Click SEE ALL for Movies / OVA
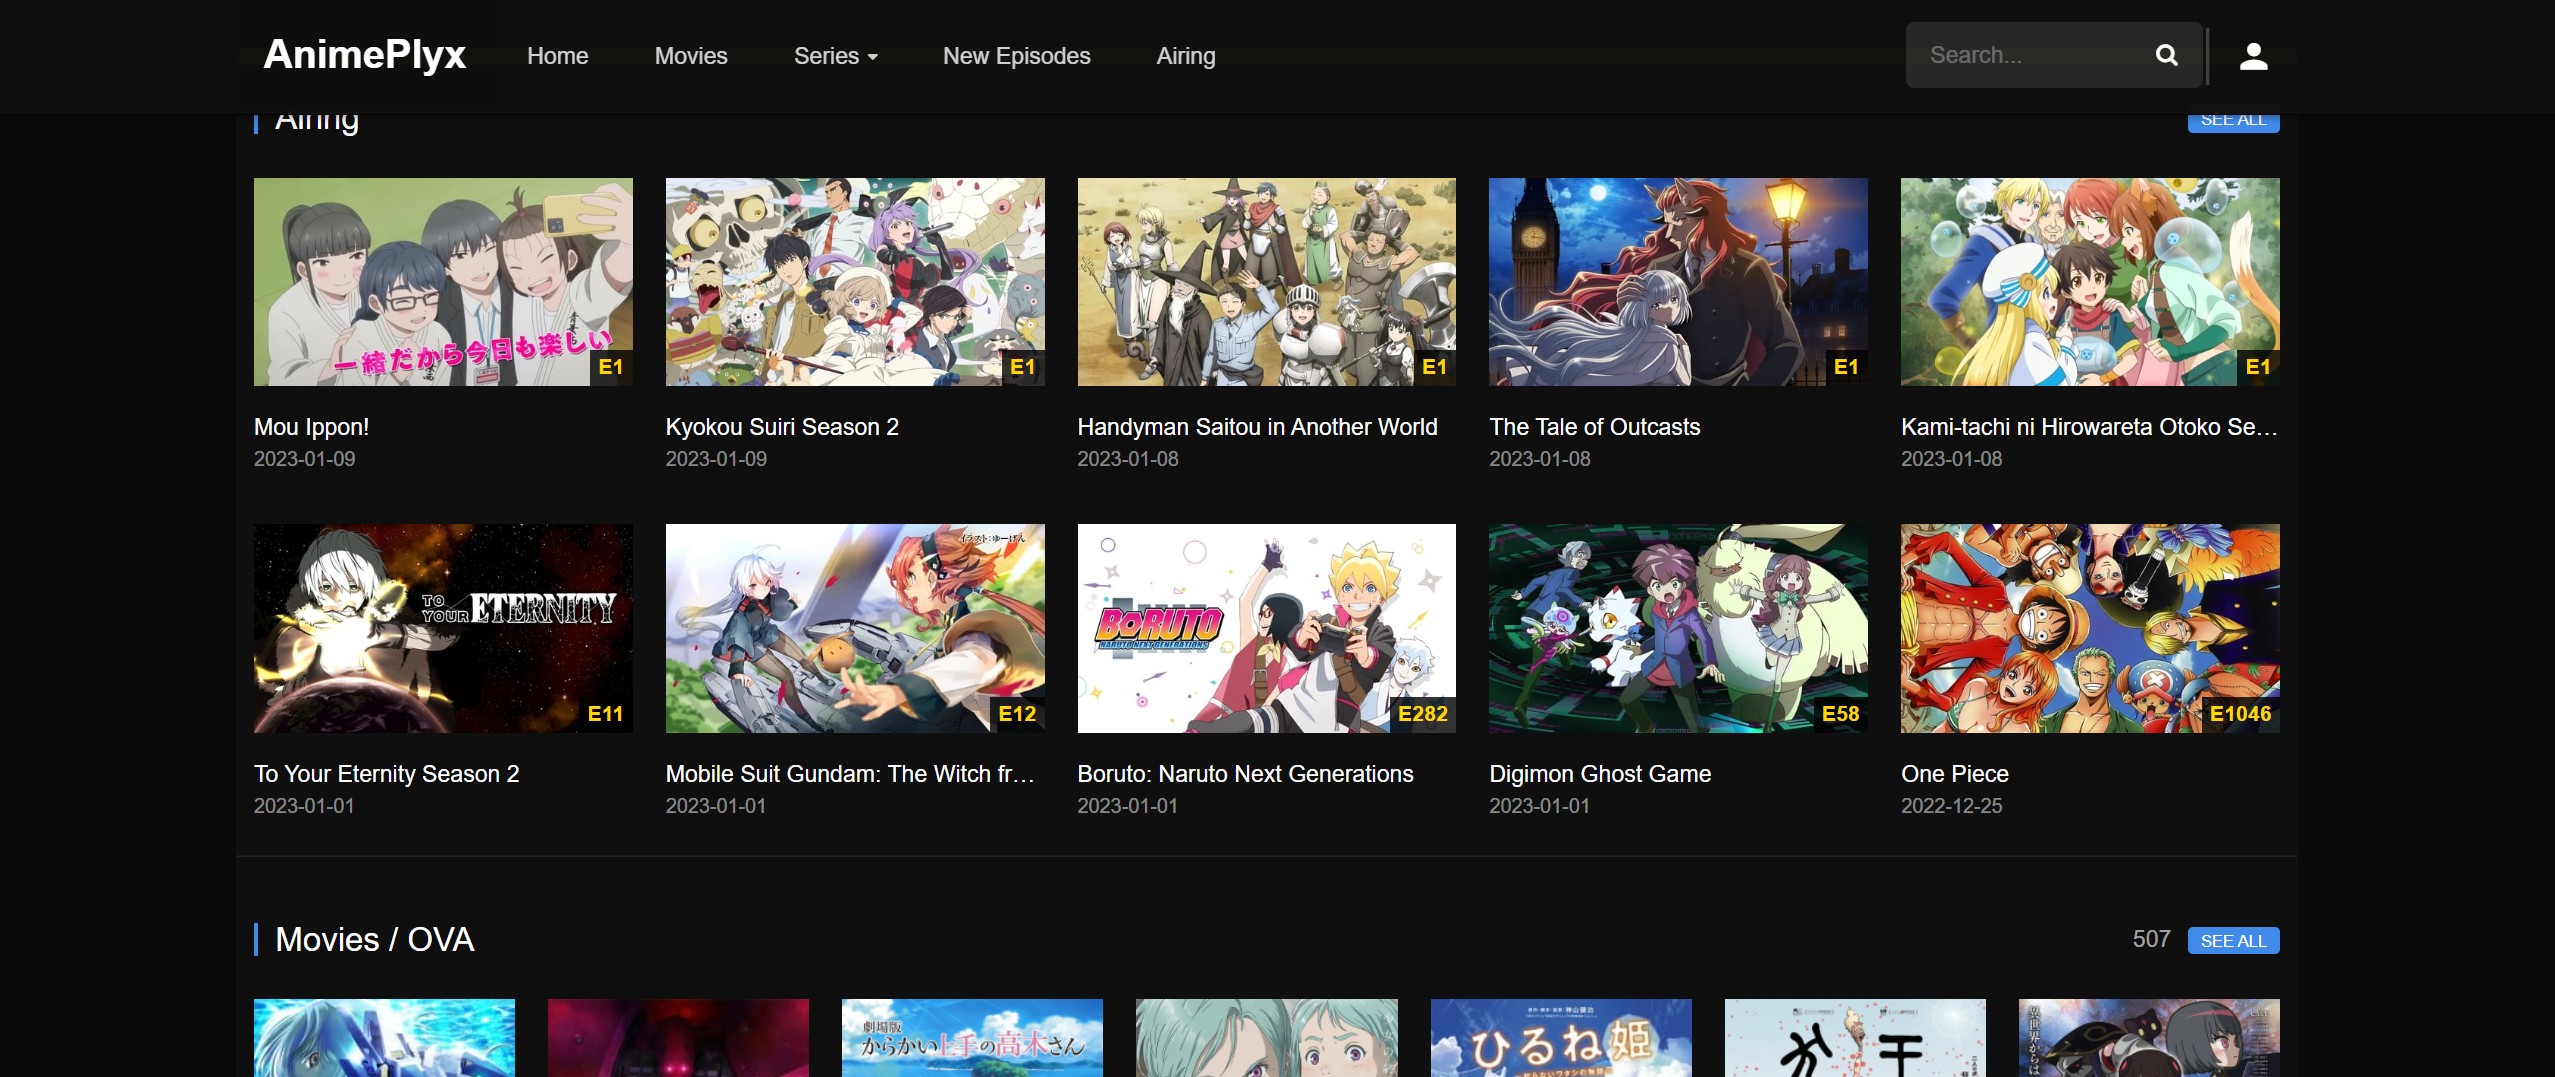 (2233, 940)
